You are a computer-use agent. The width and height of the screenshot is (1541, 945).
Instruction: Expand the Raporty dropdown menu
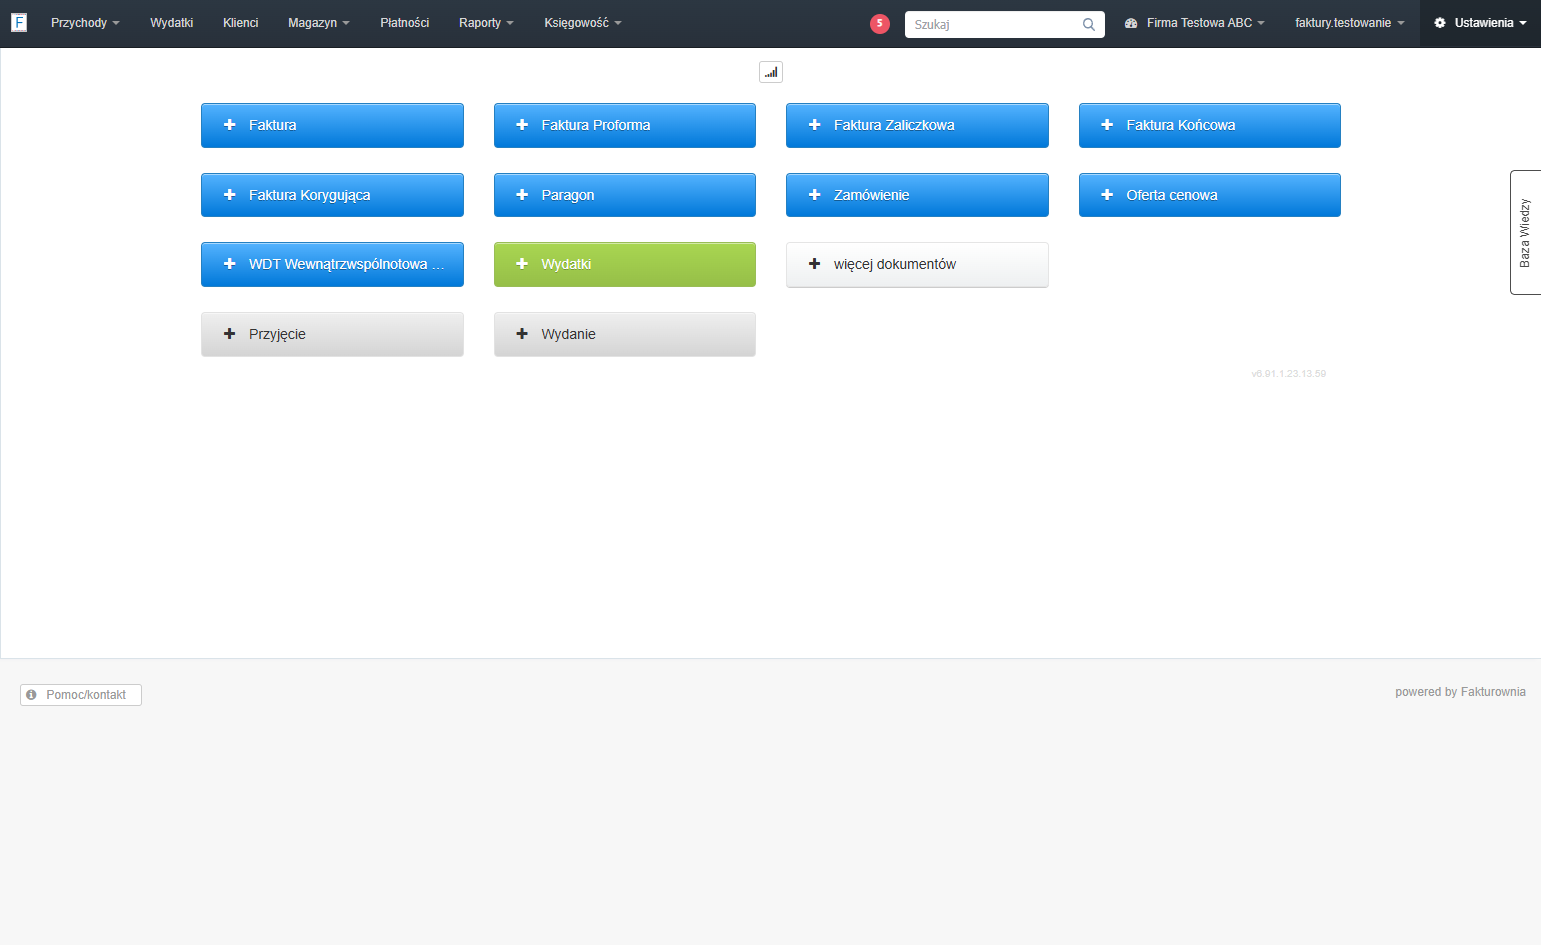pos(486,23)
